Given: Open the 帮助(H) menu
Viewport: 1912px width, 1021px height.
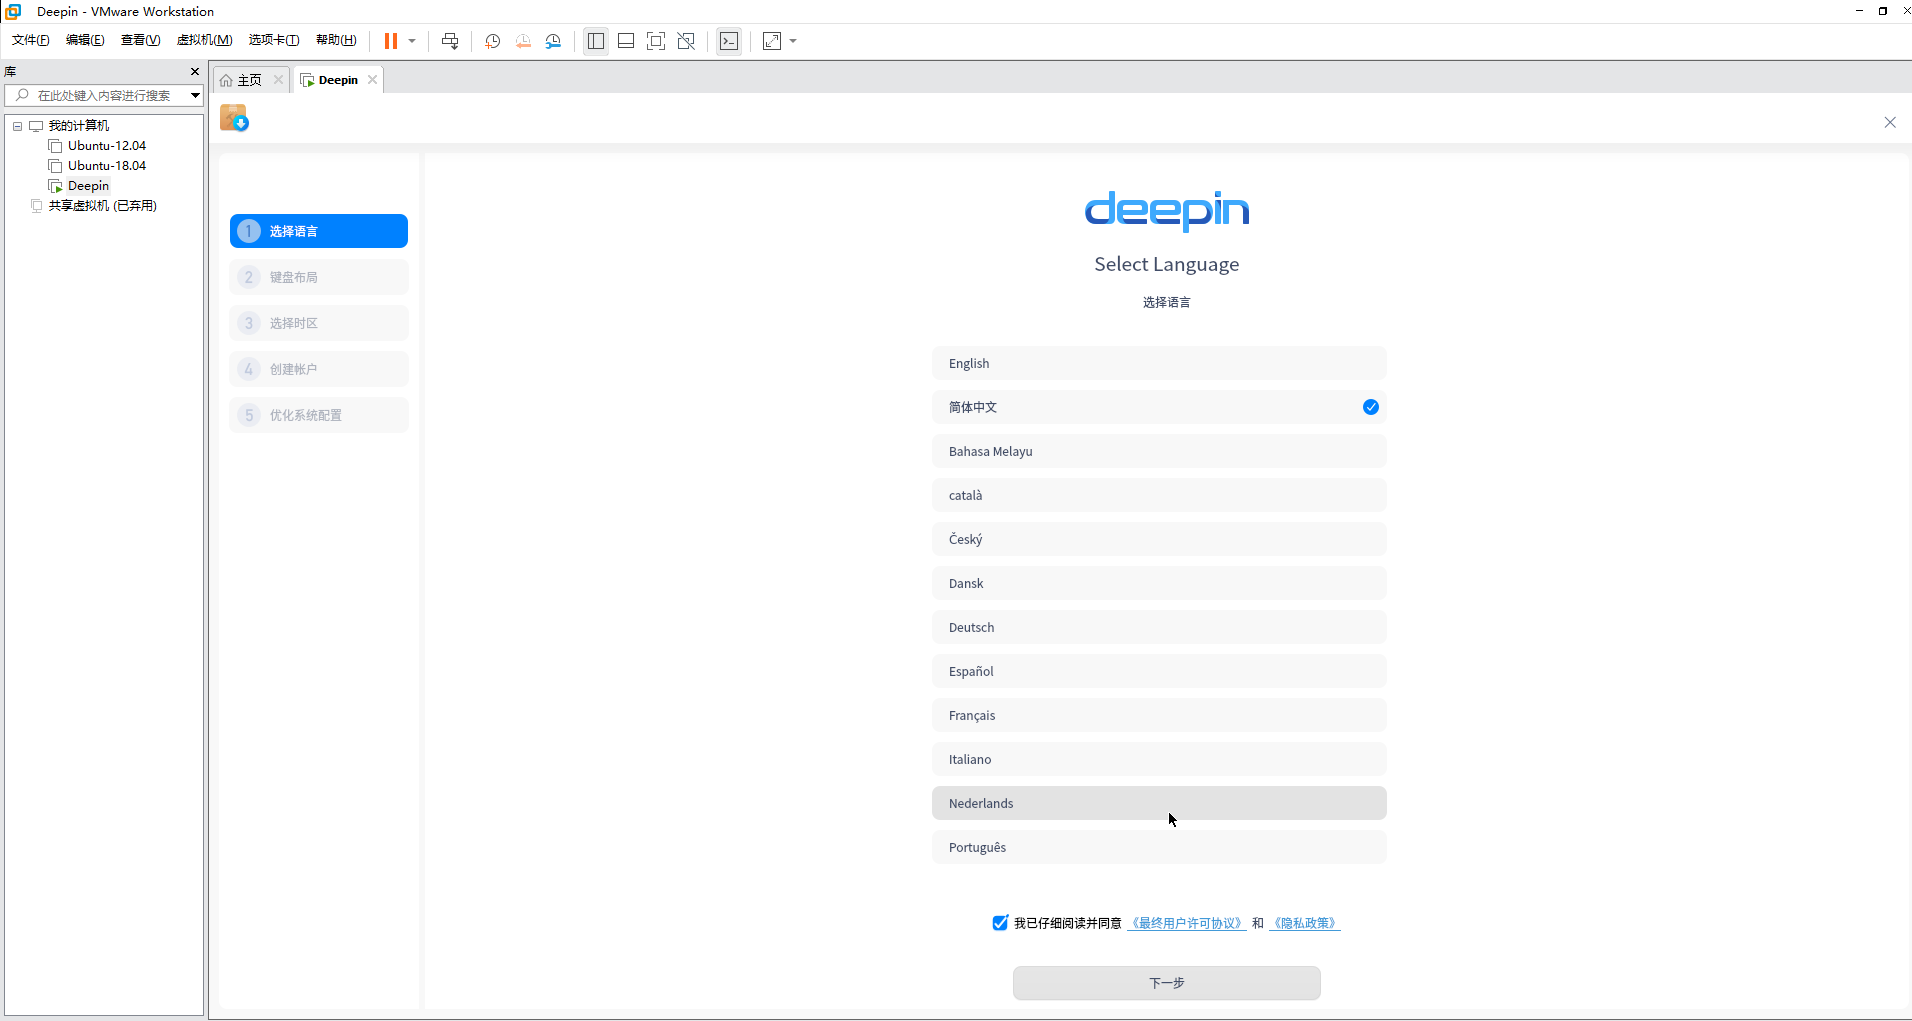Looking at the screenshot, I should (336, 40).
